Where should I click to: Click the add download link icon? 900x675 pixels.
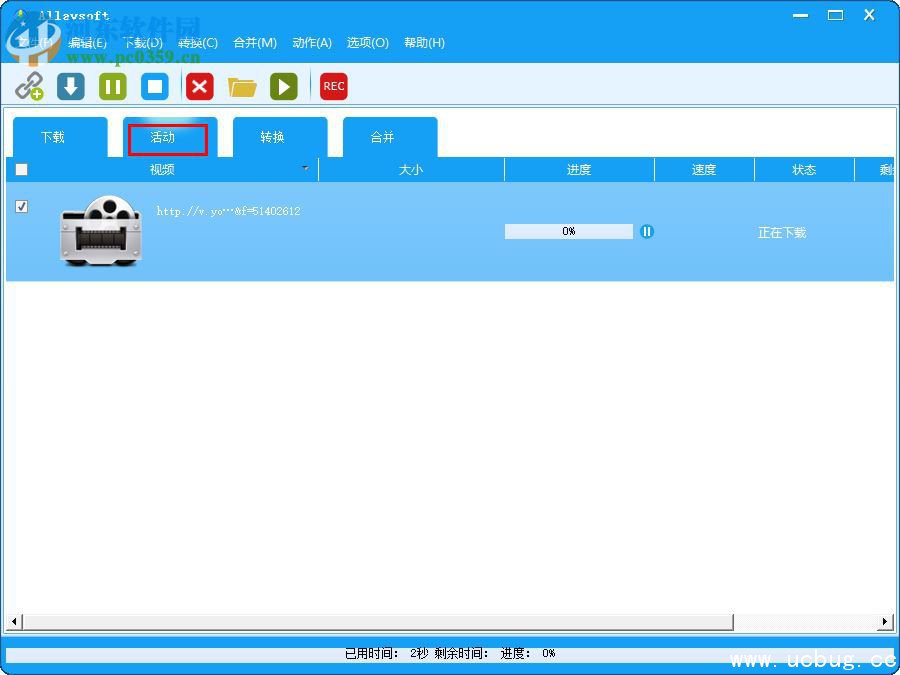pos(29,86)
